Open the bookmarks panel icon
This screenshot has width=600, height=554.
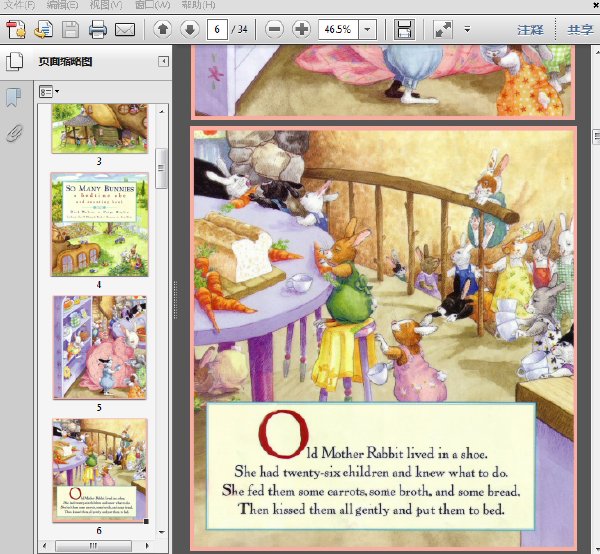[14, 97]
